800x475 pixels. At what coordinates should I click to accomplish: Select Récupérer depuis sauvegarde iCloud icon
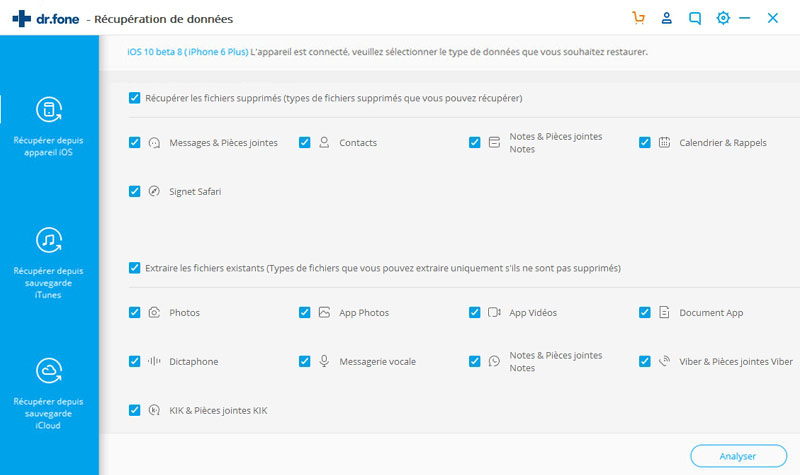click(x=48, y=371)
